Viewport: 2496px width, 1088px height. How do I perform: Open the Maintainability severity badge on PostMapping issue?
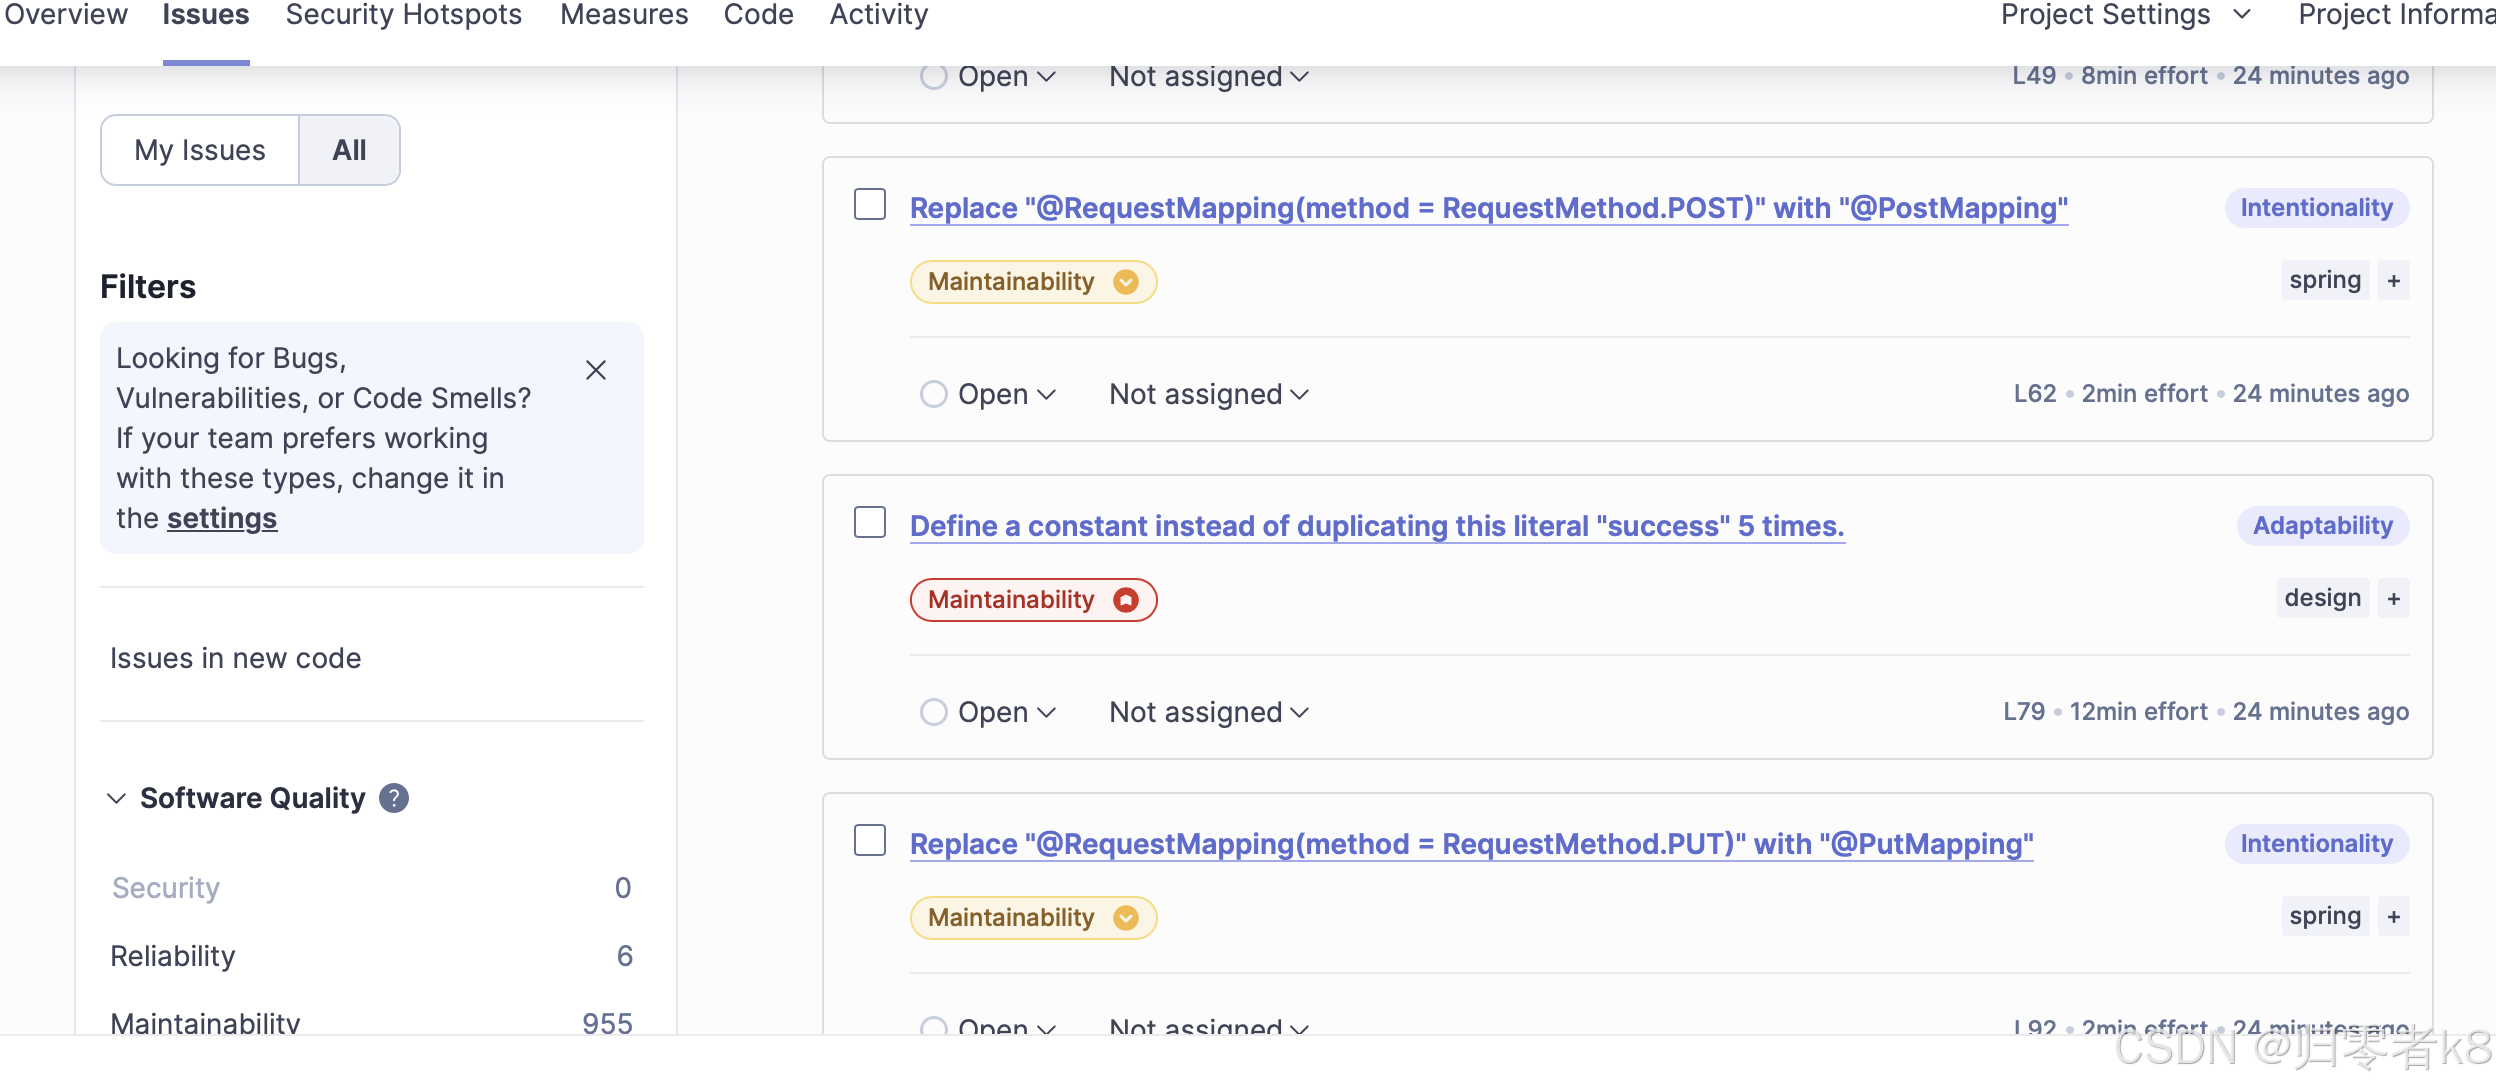click(x=1032, y=281)
